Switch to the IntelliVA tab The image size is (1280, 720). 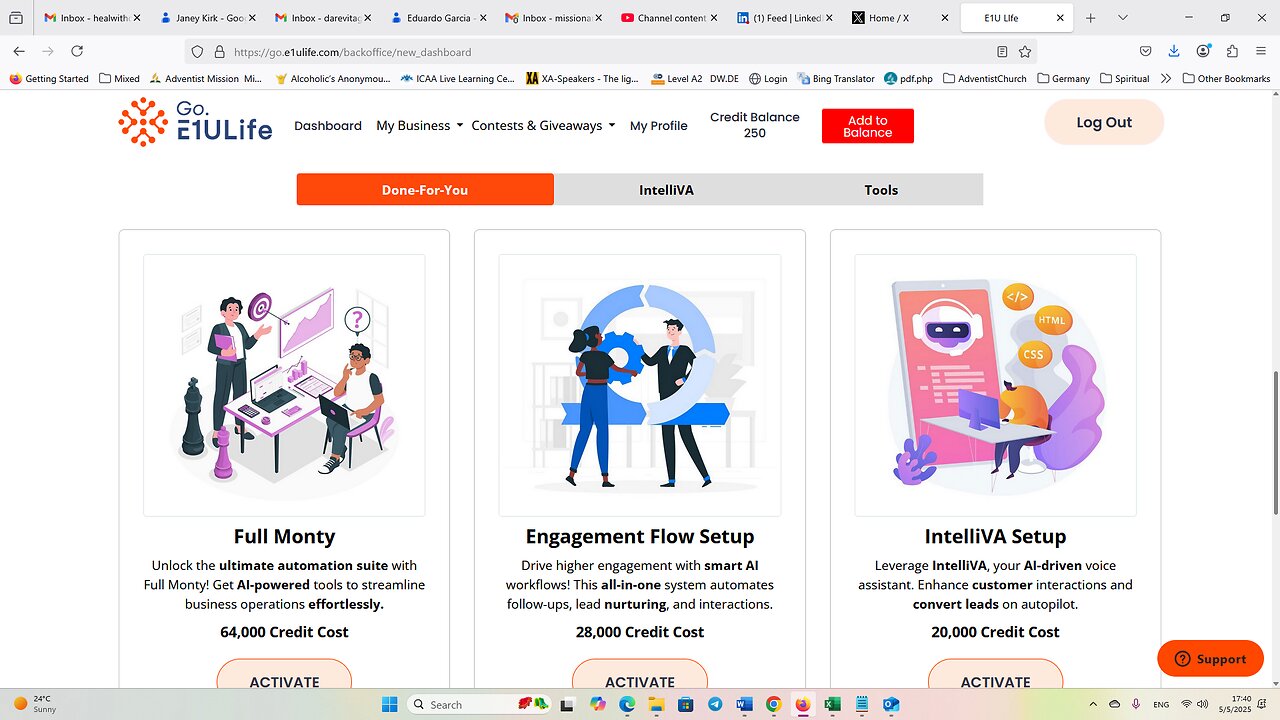click(x=667, y=190)
